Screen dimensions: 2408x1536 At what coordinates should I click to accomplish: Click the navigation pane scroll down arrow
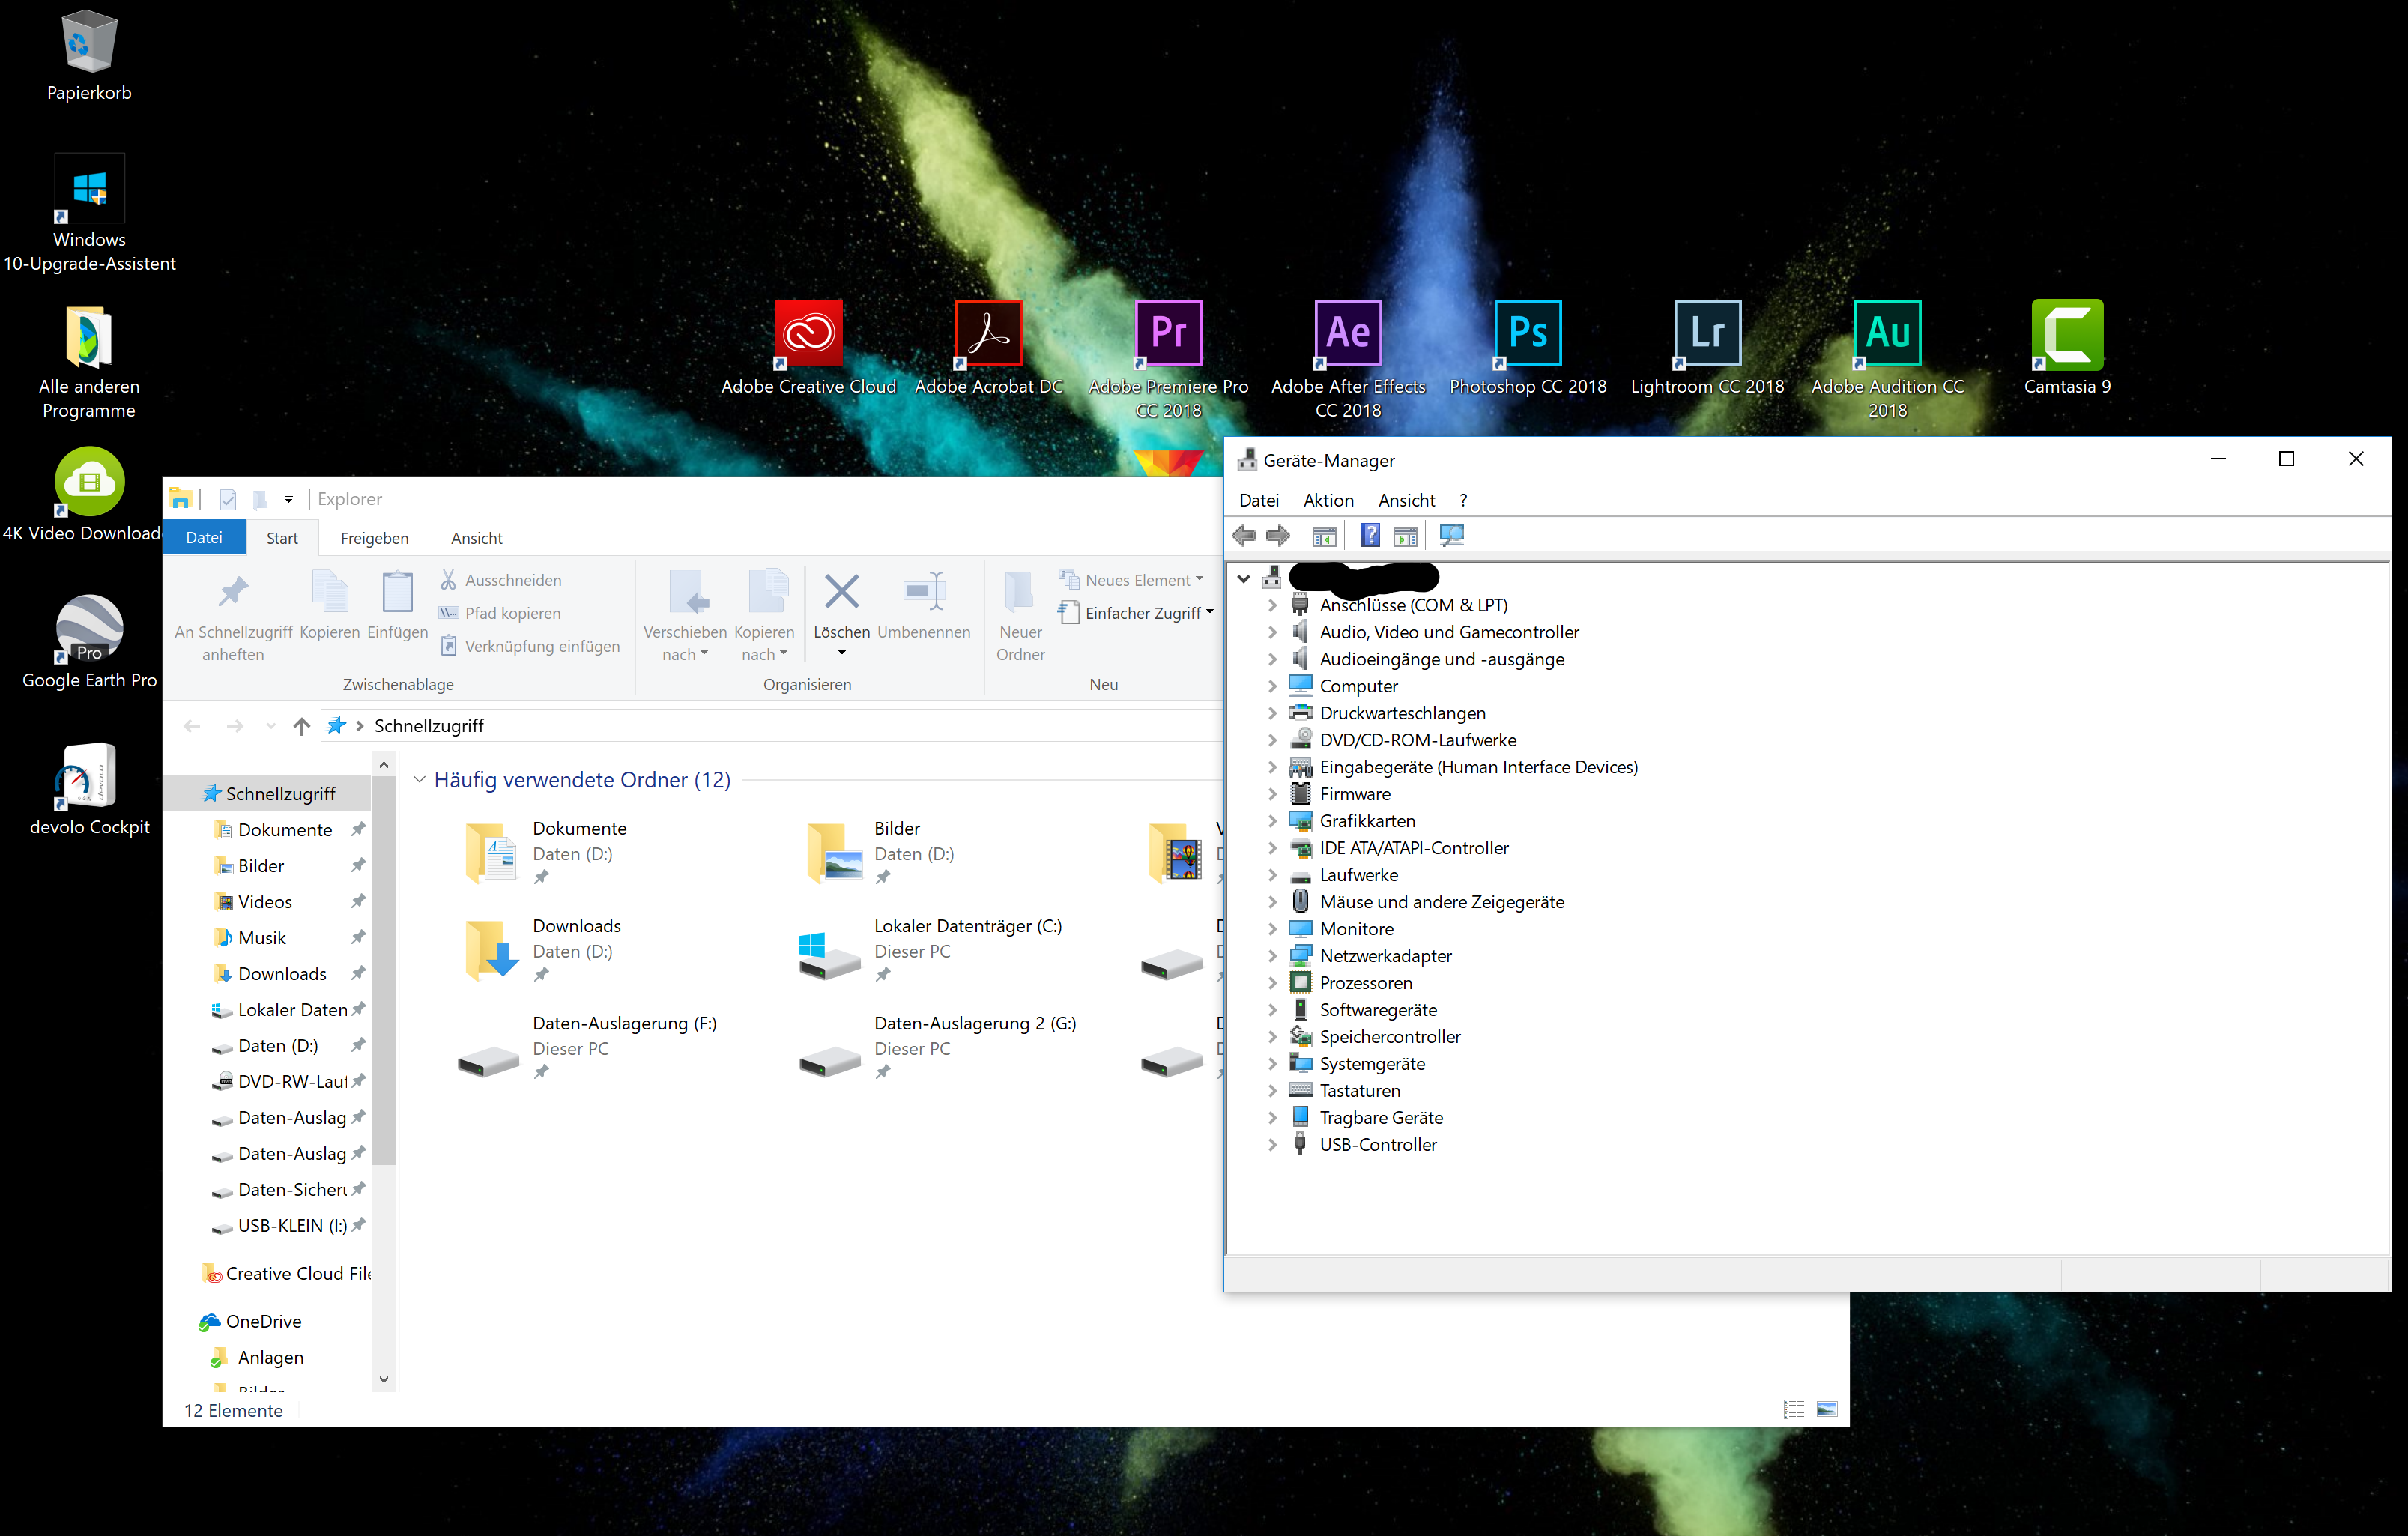tap(384, 1380)
